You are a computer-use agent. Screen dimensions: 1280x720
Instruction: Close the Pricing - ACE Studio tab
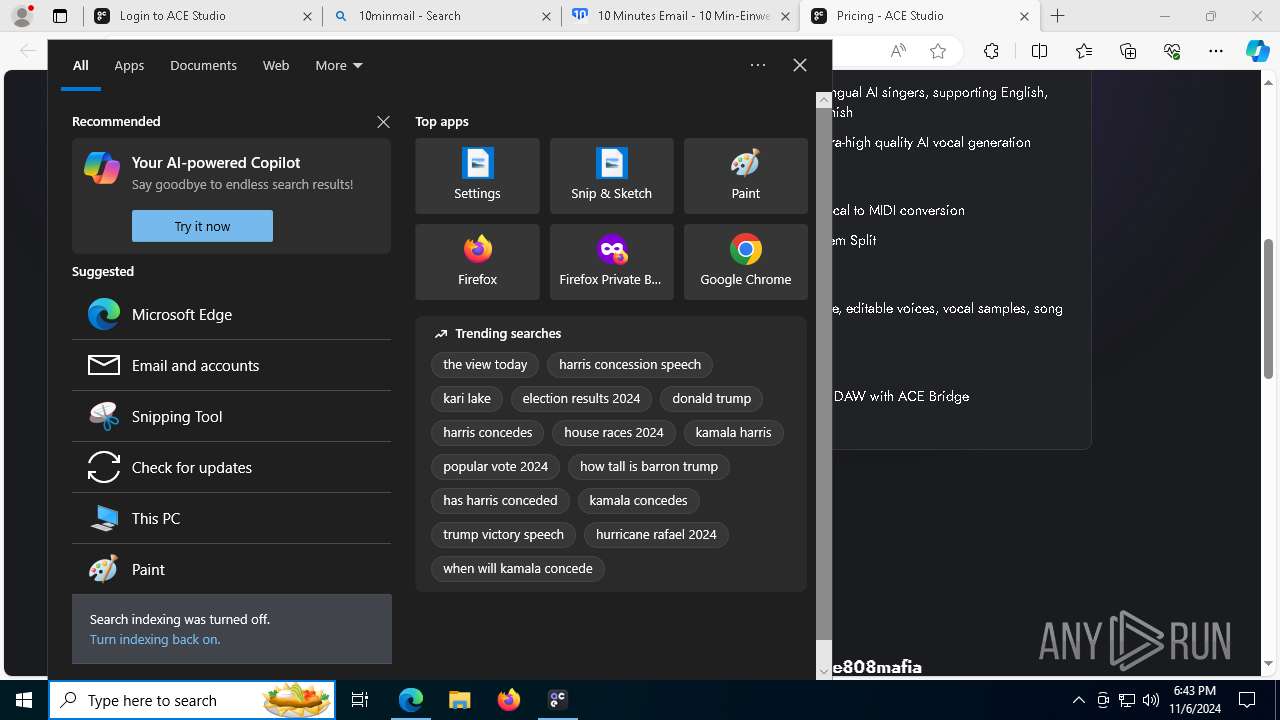tap(1024, 16)
